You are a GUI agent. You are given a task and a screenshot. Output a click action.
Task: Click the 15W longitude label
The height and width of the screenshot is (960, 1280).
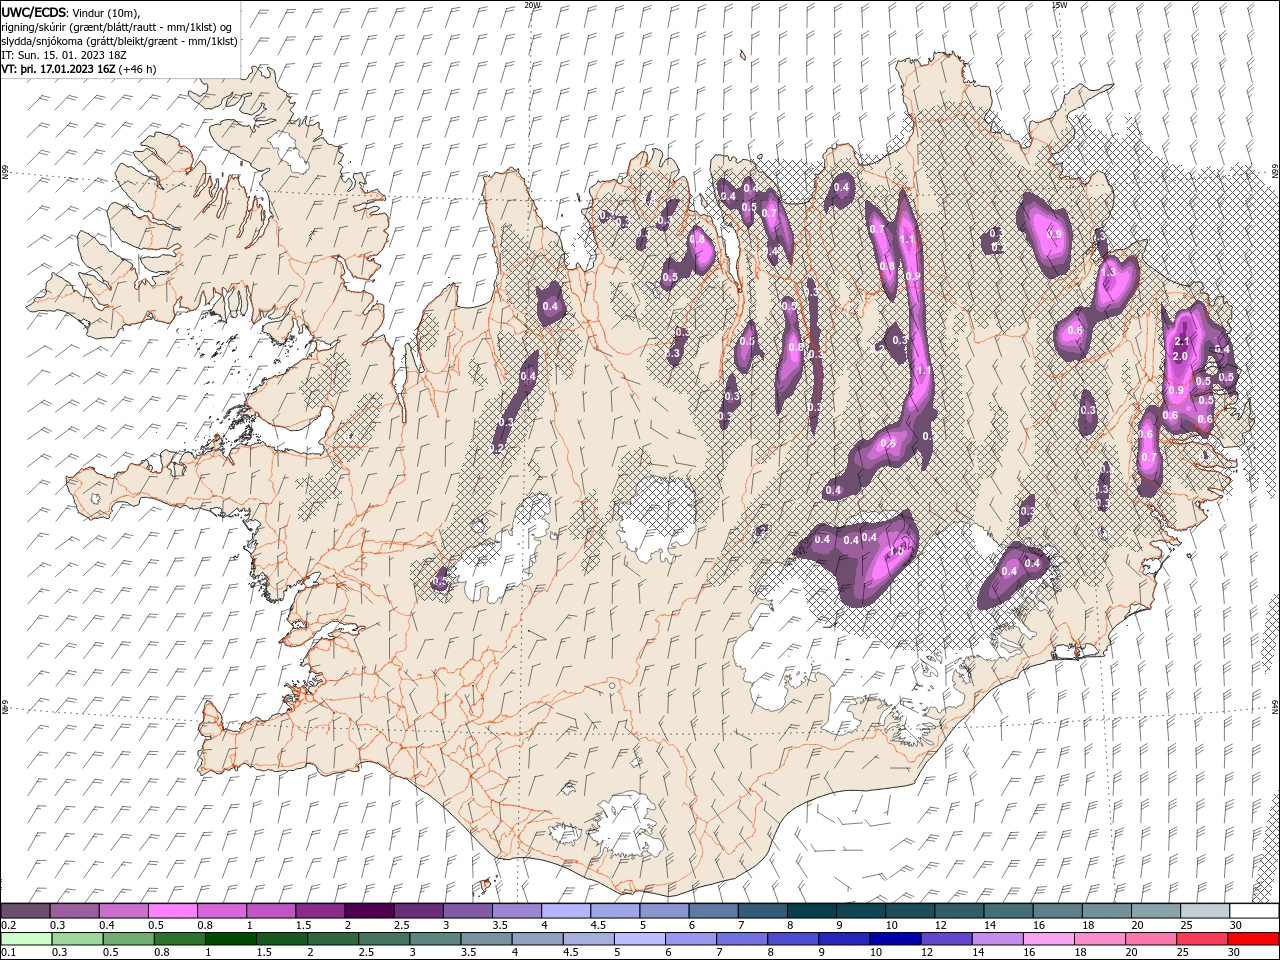click(x=1059, y=5)
